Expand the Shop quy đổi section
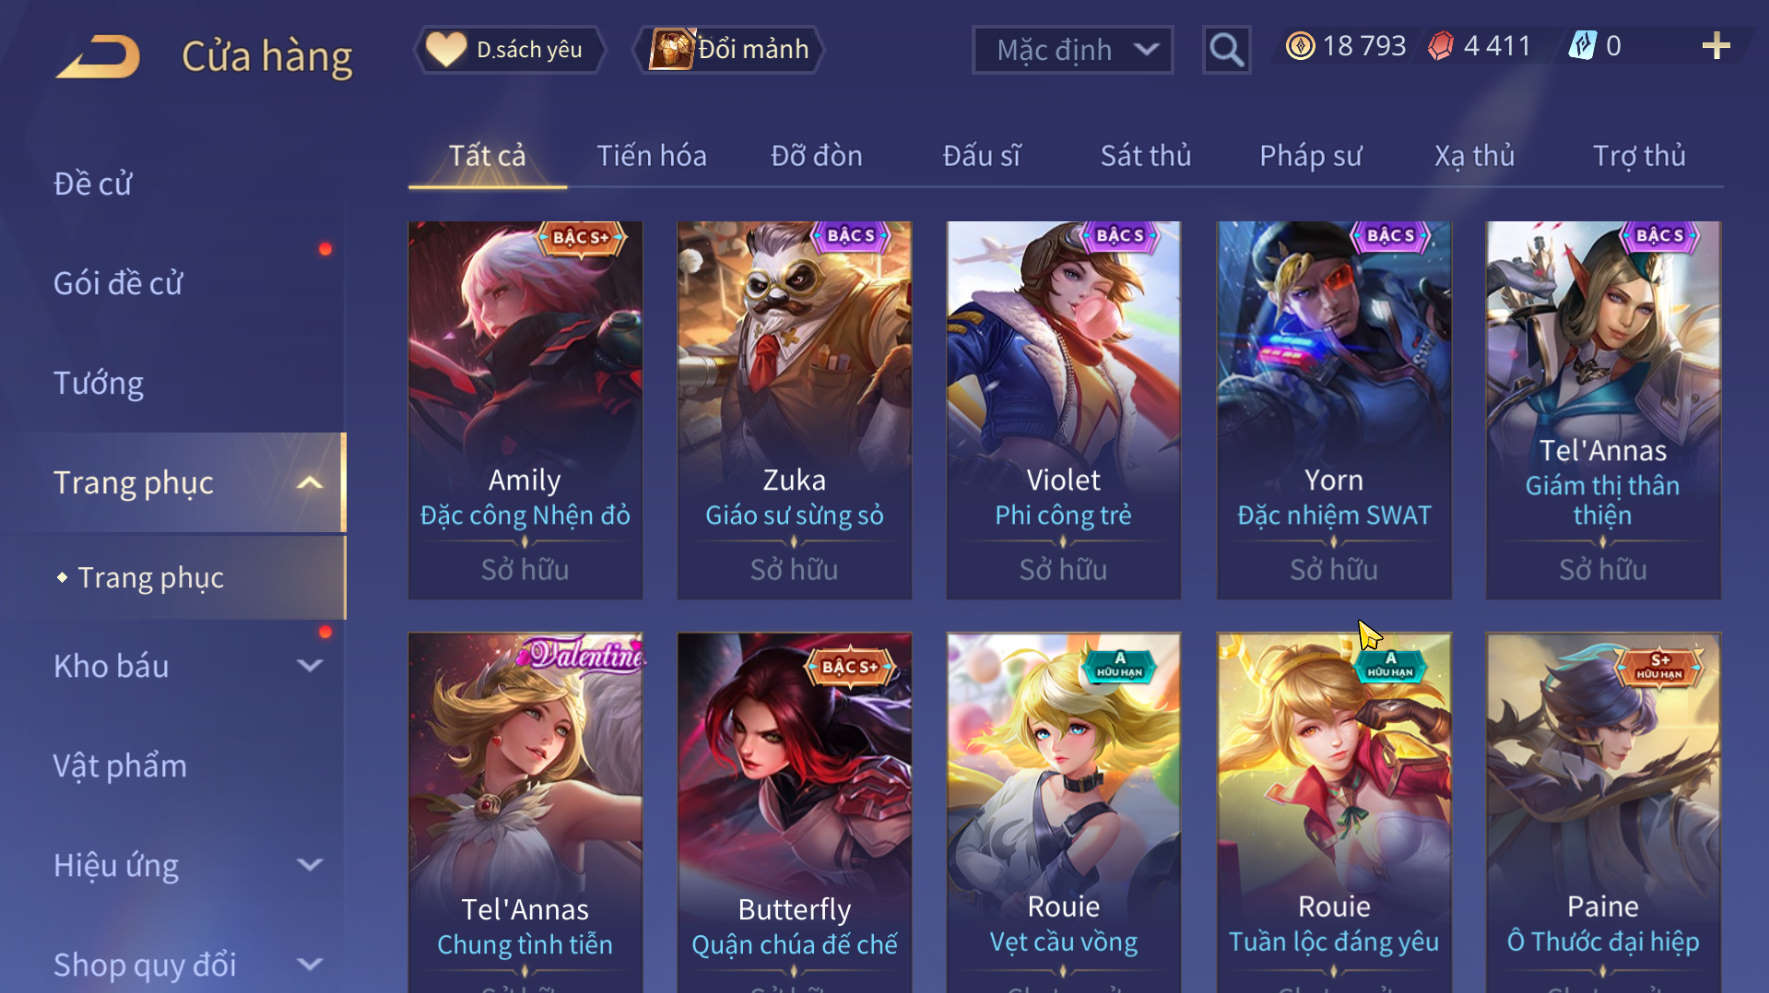Screen dimensions: 1769x993 pos(310,965)
